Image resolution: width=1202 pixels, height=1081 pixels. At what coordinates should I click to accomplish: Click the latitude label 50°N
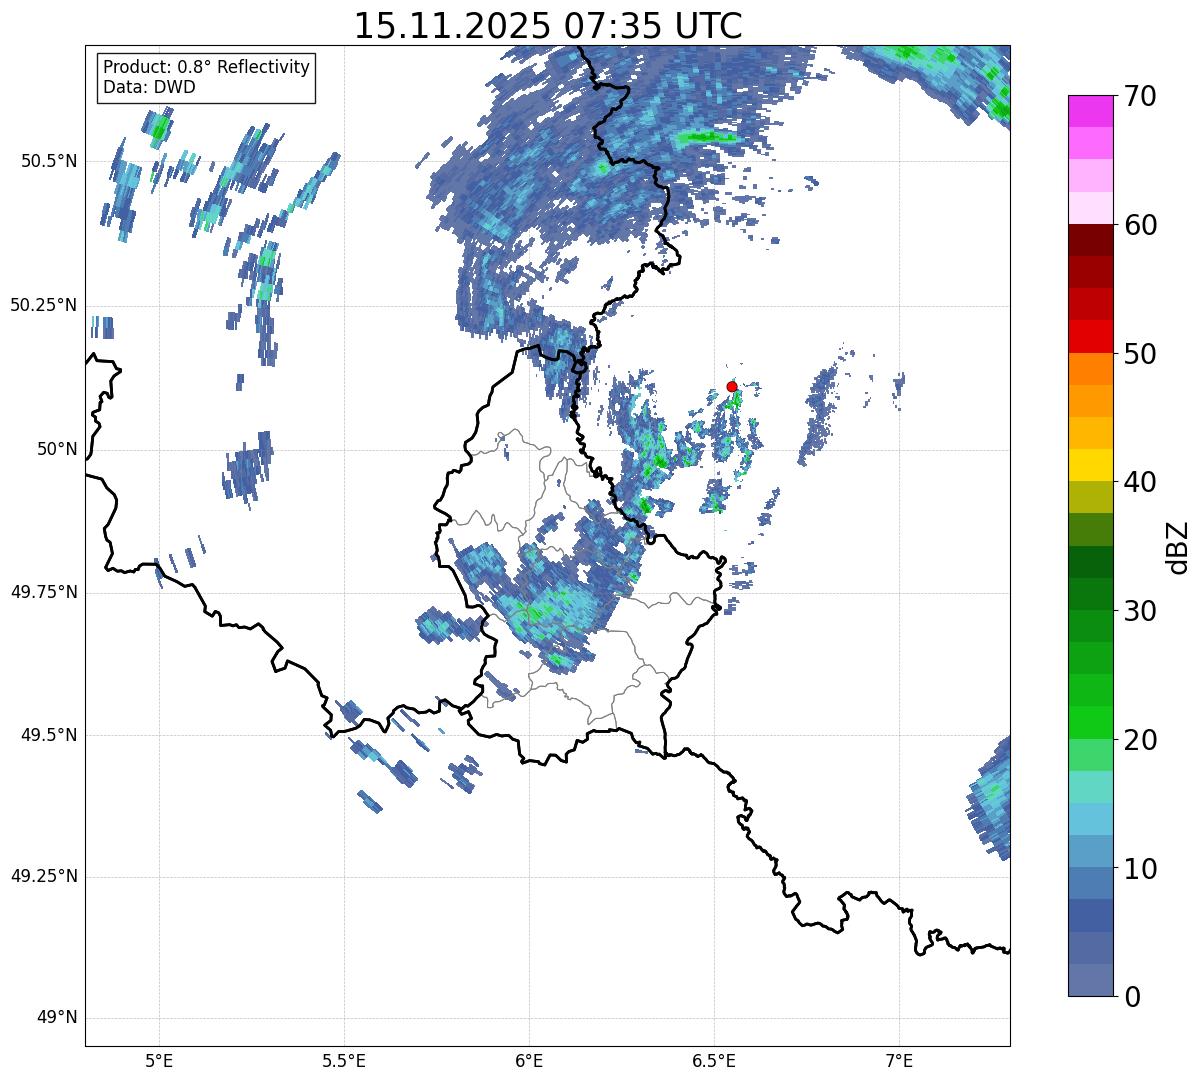57,449
